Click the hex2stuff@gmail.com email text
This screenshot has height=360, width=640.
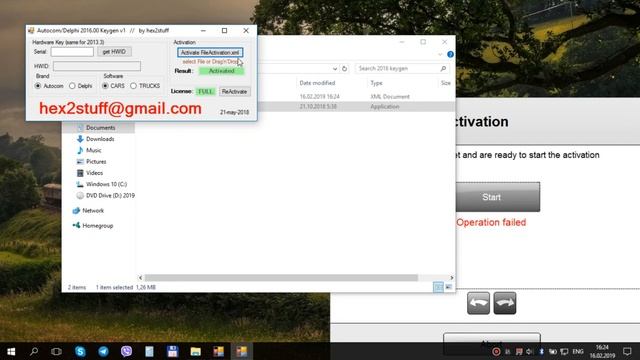click(120, 109)
